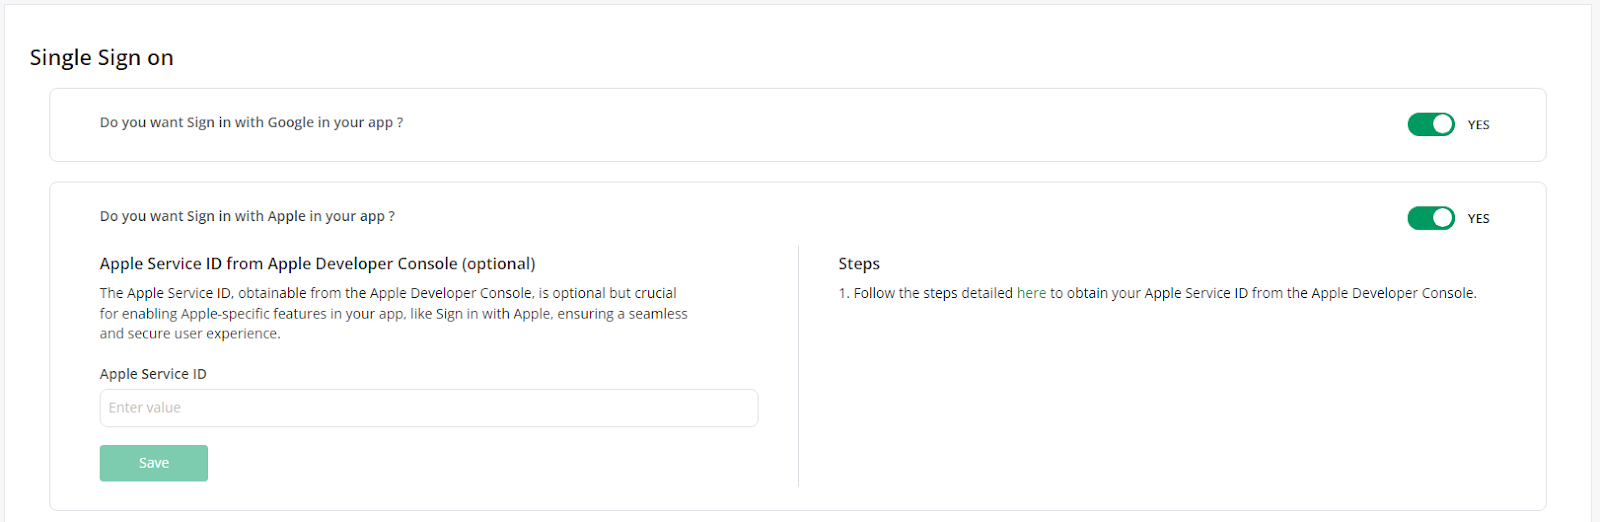
Task: Click the white knob on Apple toggle
Action: click(x=1442, y=218)
